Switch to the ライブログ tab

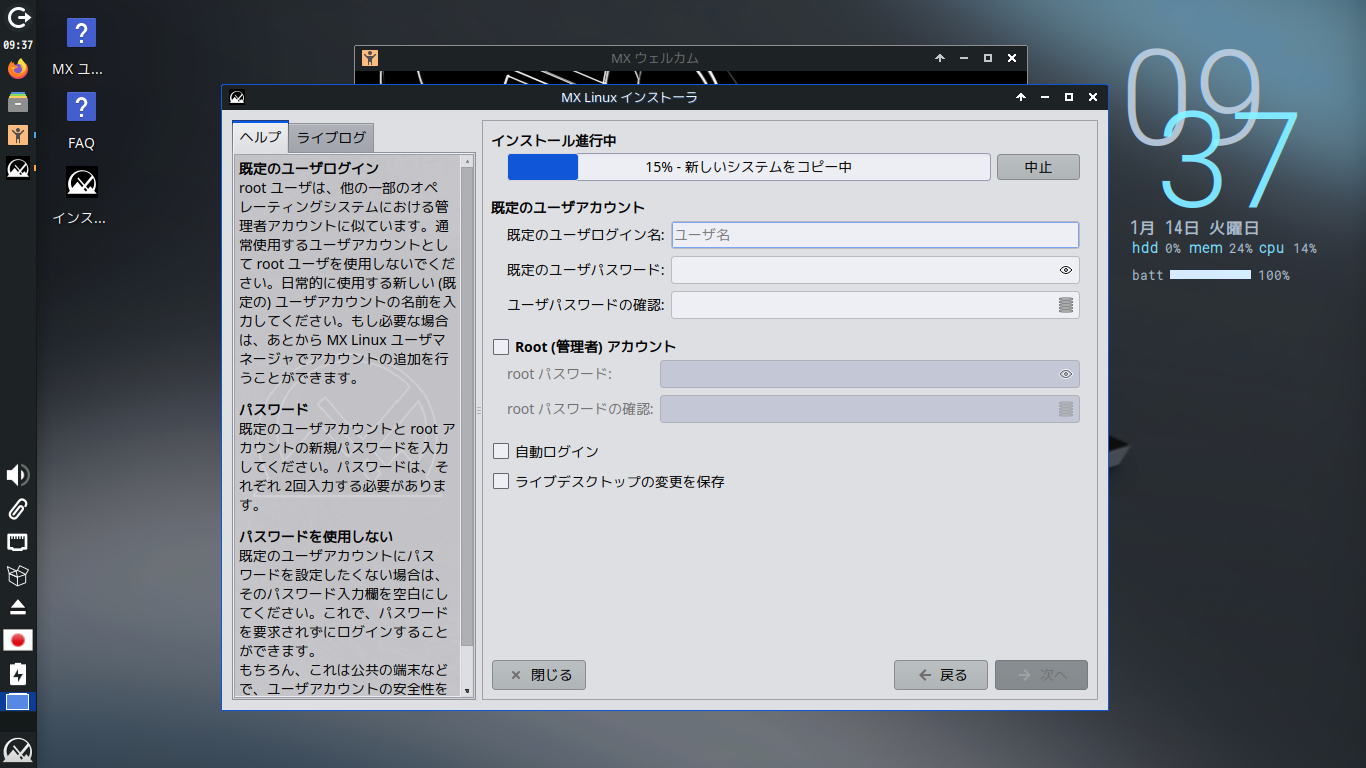click(x=332, y=138)
